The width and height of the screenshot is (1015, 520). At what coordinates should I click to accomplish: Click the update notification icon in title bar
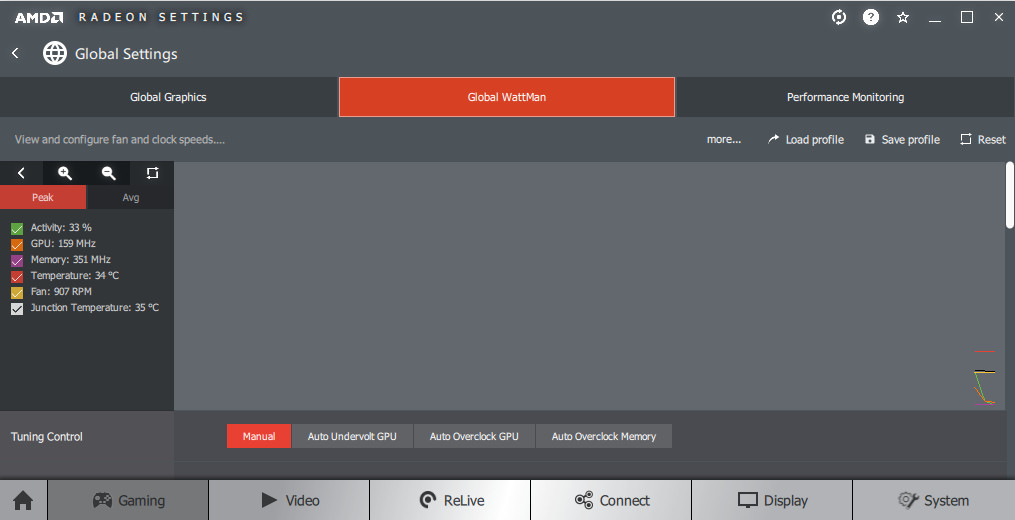839,17
